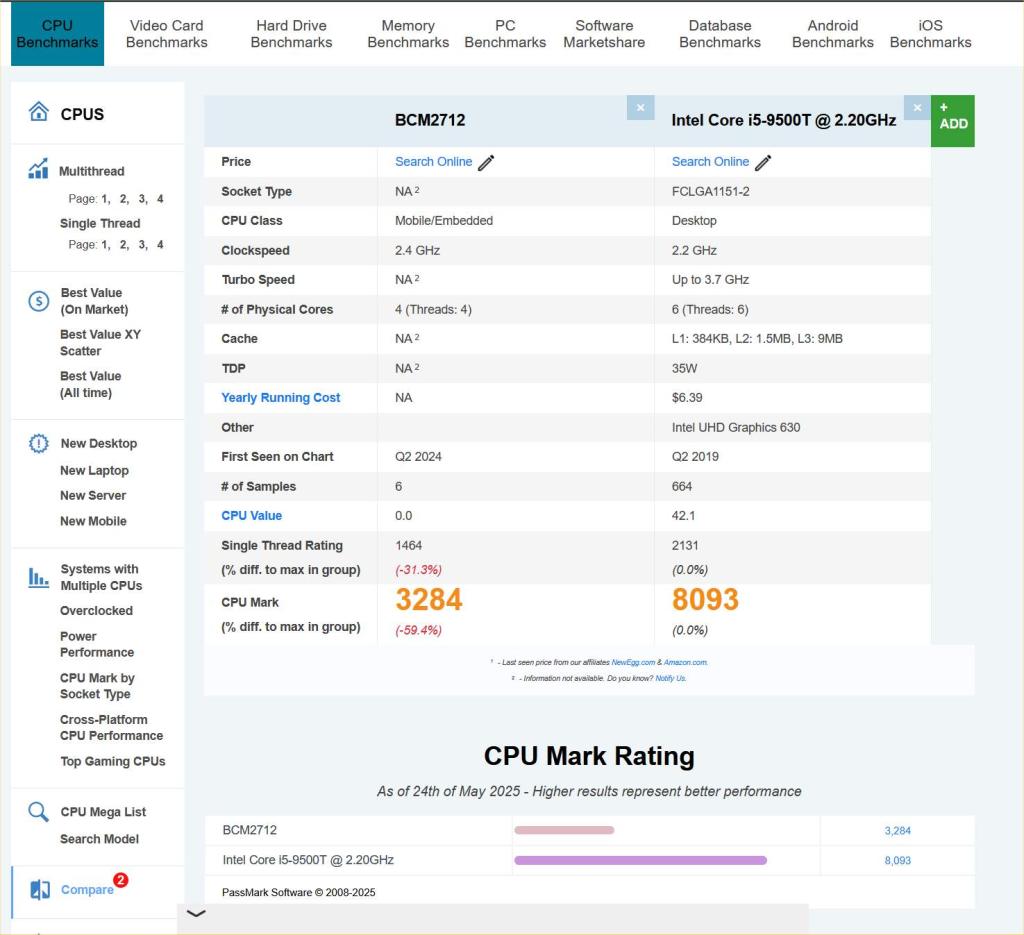
Task: Click the Systems with Multiple CPUs bar icon
Action: click(x=39, y=577)
